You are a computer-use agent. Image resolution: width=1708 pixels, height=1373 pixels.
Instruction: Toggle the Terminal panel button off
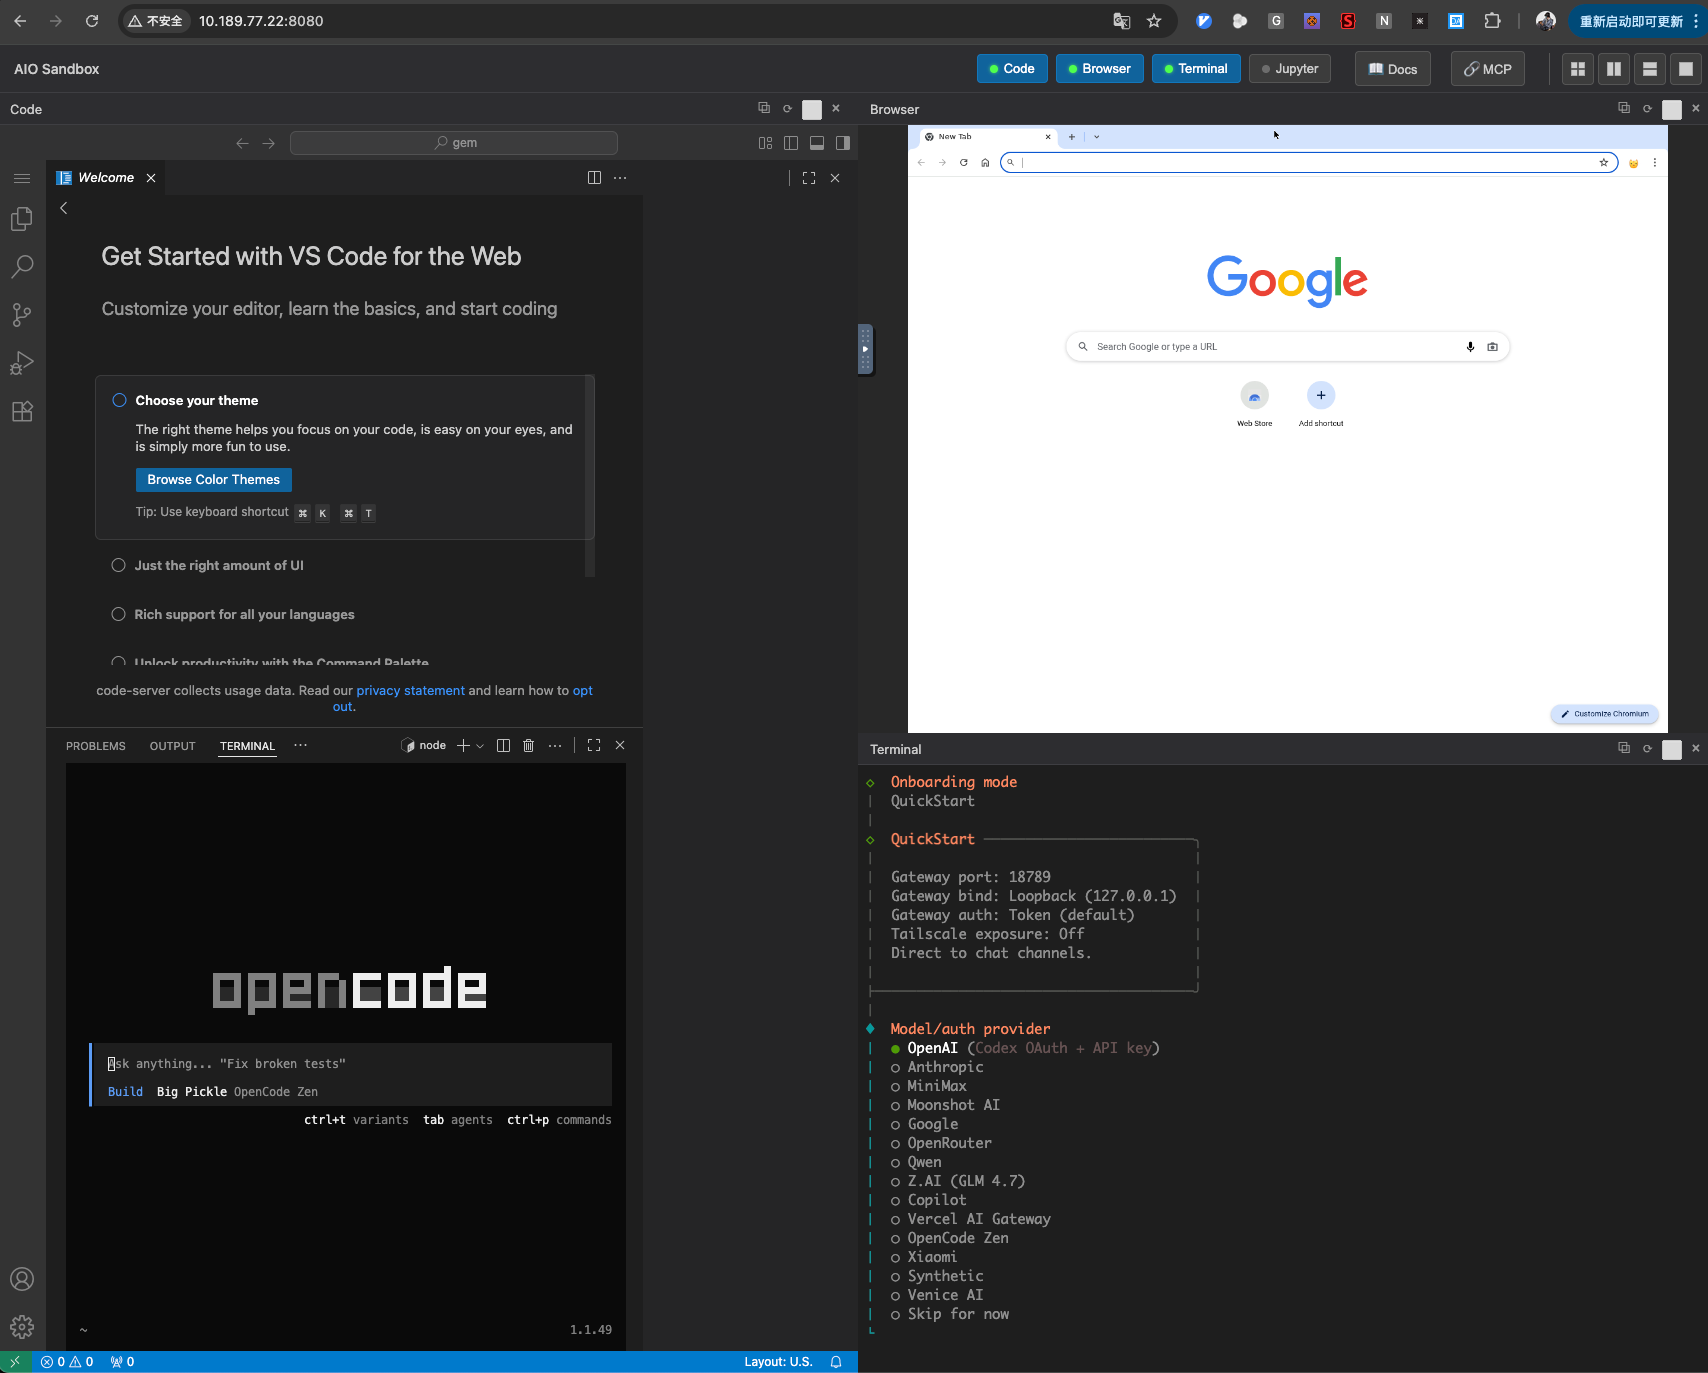(1195, 69)
